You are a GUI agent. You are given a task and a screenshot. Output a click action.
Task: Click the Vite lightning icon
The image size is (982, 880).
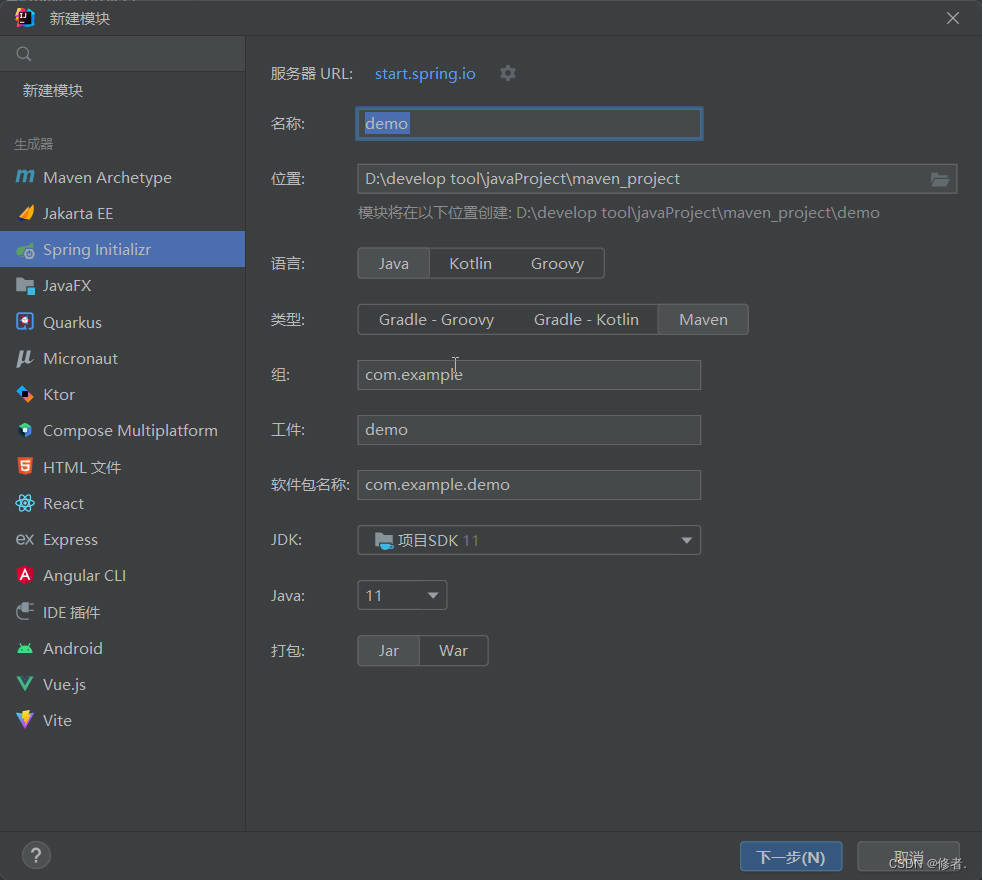click(x=25, y=720)
